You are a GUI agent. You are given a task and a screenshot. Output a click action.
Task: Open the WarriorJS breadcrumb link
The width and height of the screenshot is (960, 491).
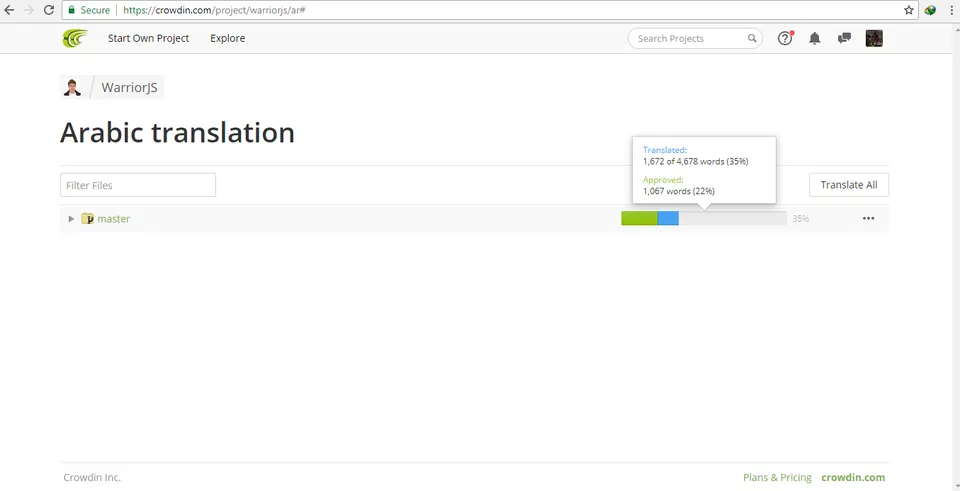tap(129, 88)
